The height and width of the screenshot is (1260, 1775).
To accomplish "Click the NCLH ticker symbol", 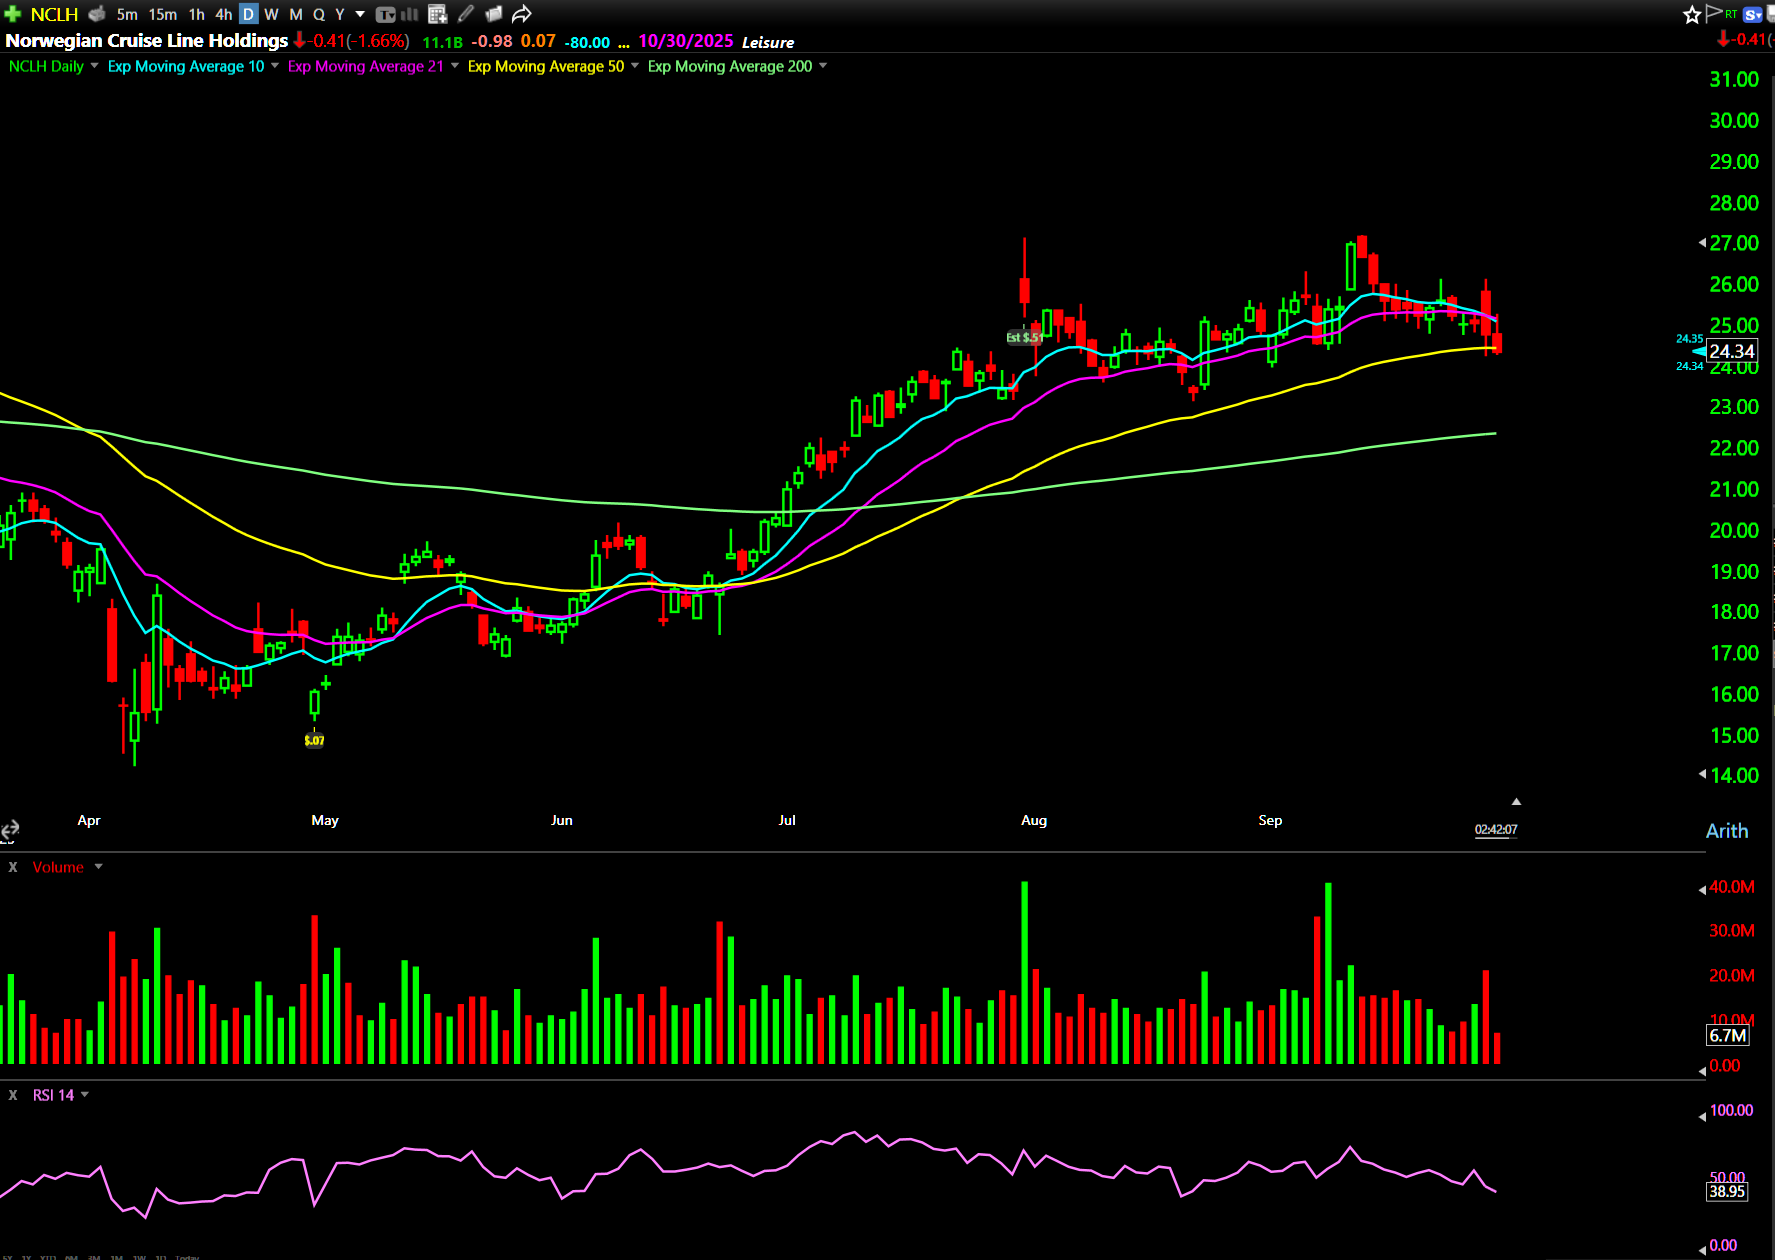I will click(x=54, y=14).
